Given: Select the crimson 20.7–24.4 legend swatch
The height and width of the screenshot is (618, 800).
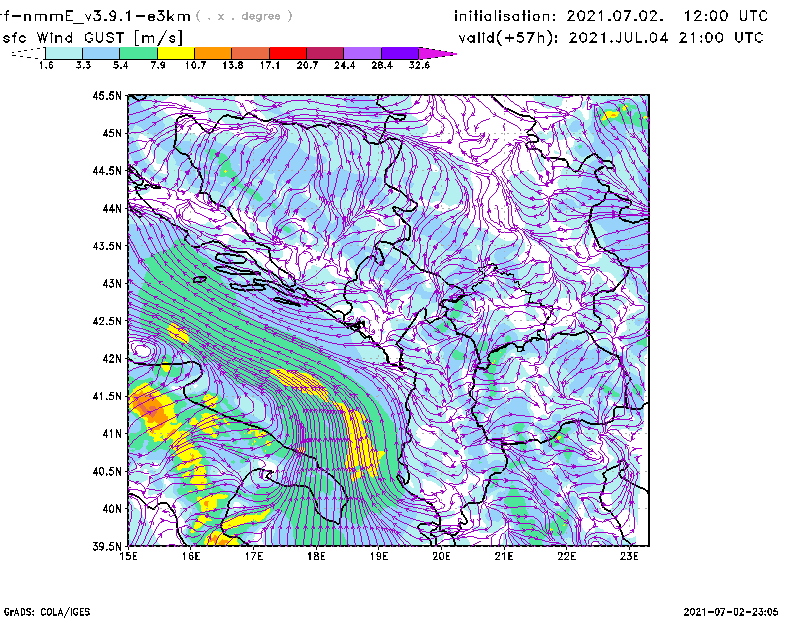Looking at the screenshot, I should pos(325,53).
